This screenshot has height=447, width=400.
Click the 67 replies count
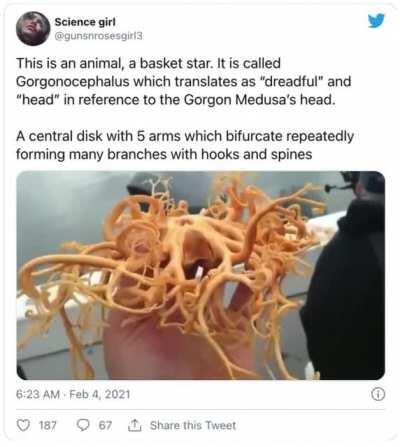(x=105, y=426)
